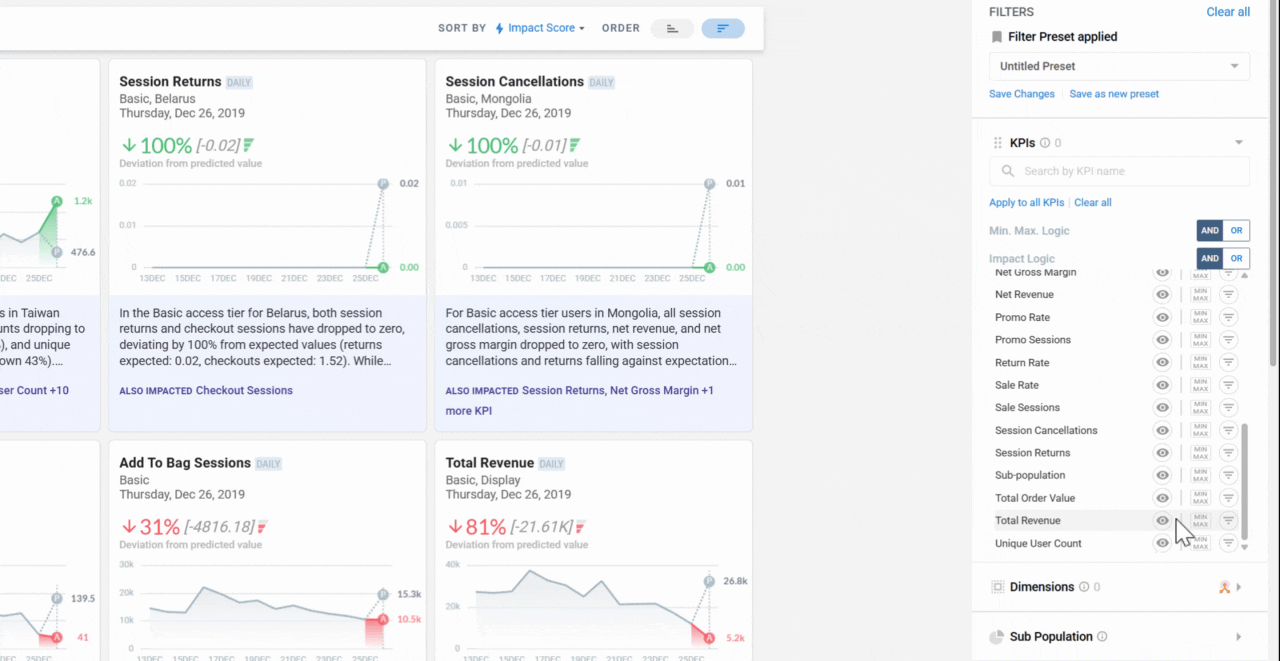Grab the KPIs section drag handle
1280x661 pixels.
coord(997,143)
